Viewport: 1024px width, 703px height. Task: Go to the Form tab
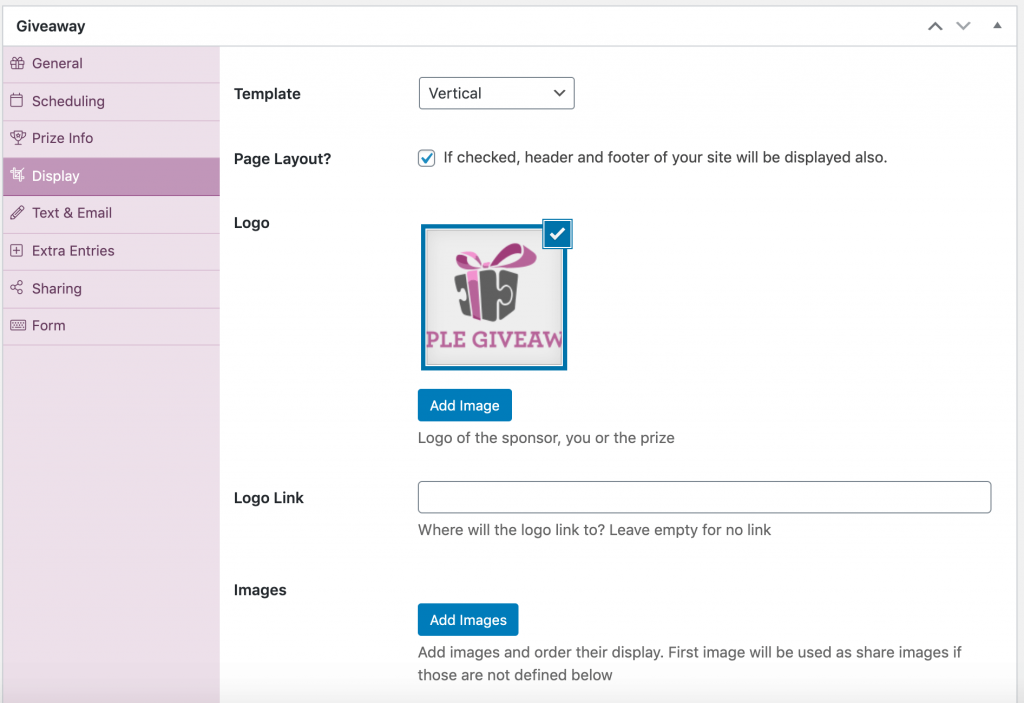(x=111, y=326)
